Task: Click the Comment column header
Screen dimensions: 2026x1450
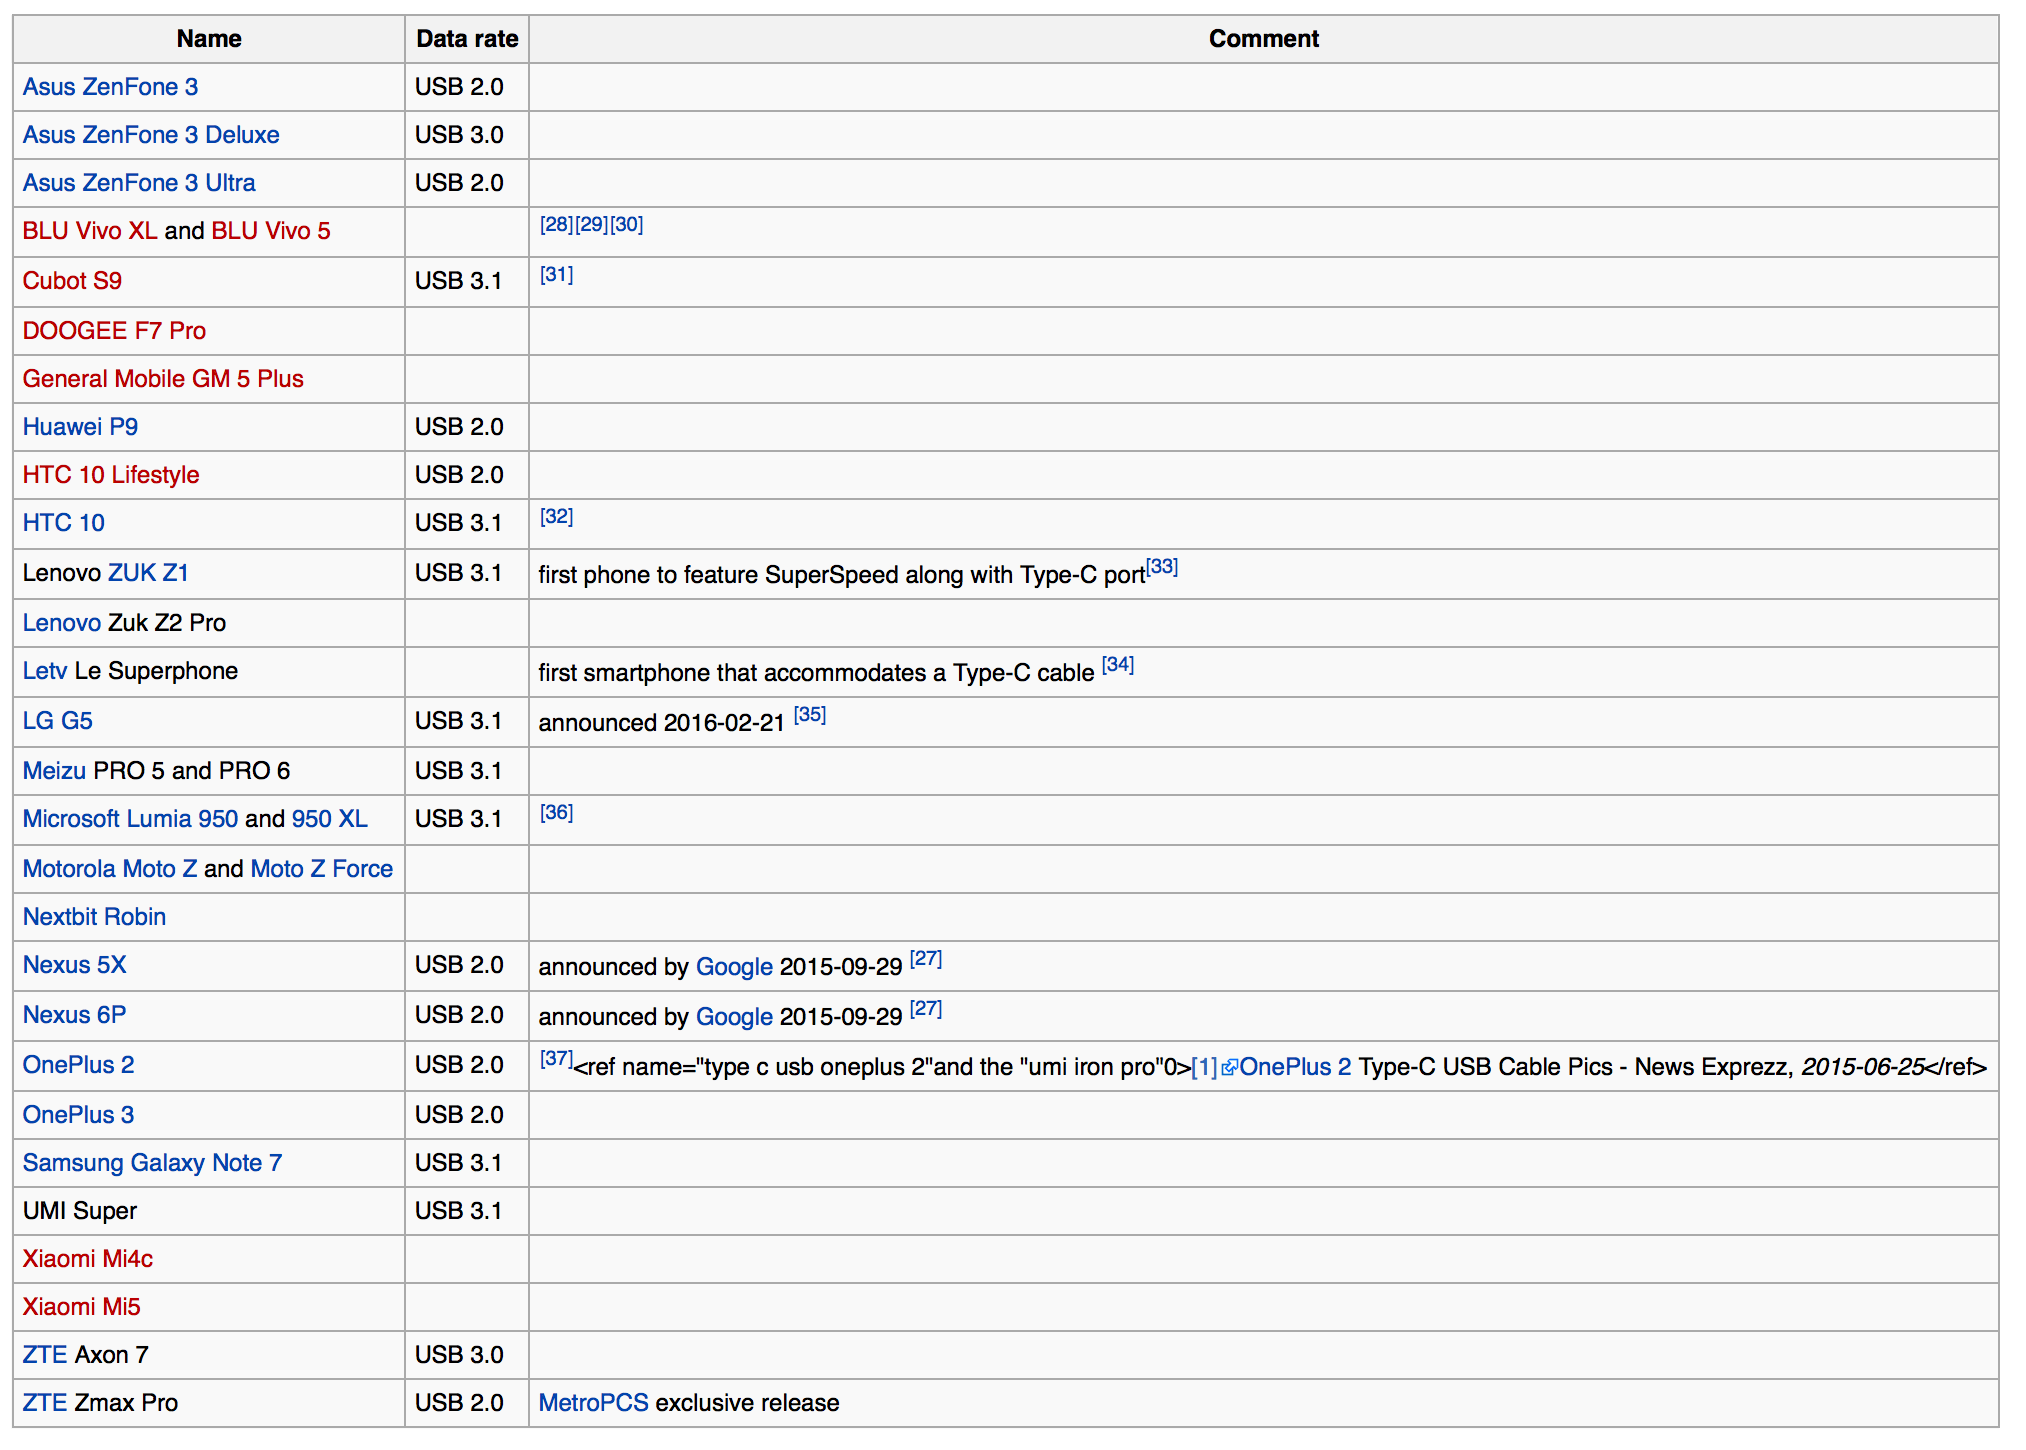Action: coord(1264,39)
